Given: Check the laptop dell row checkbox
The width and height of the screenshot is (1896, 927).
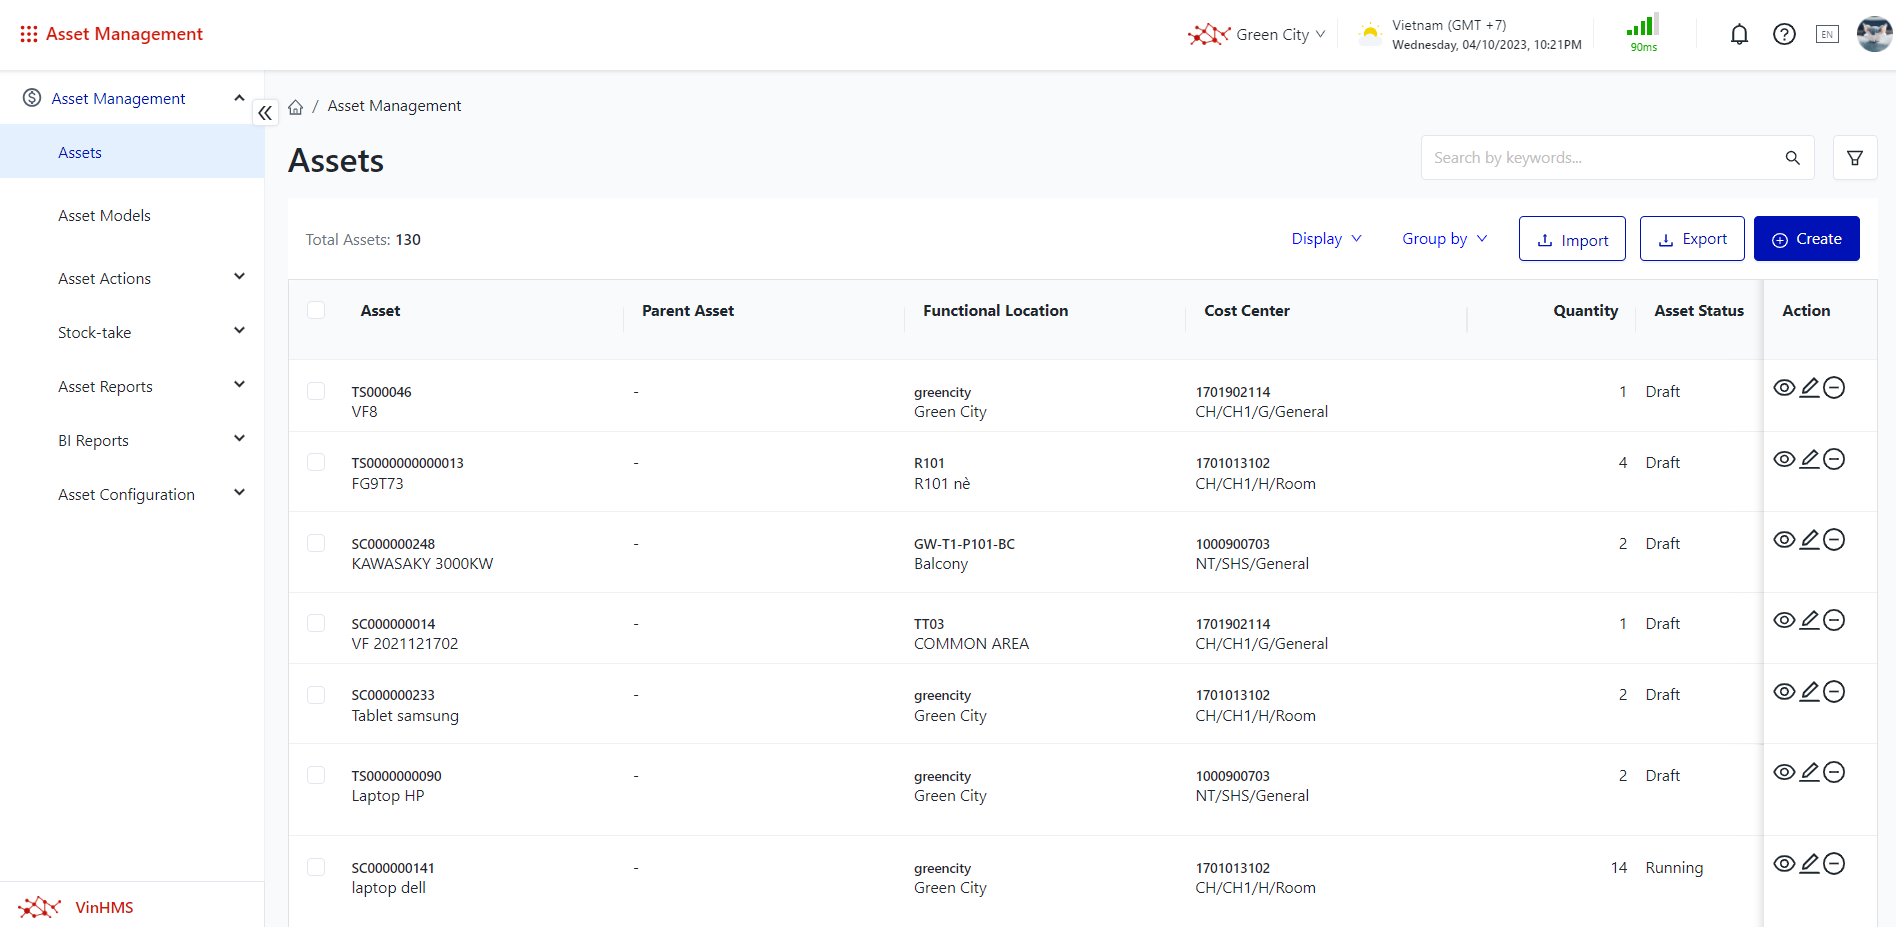Looking at the screenshot, I should (x=316, y=867).
